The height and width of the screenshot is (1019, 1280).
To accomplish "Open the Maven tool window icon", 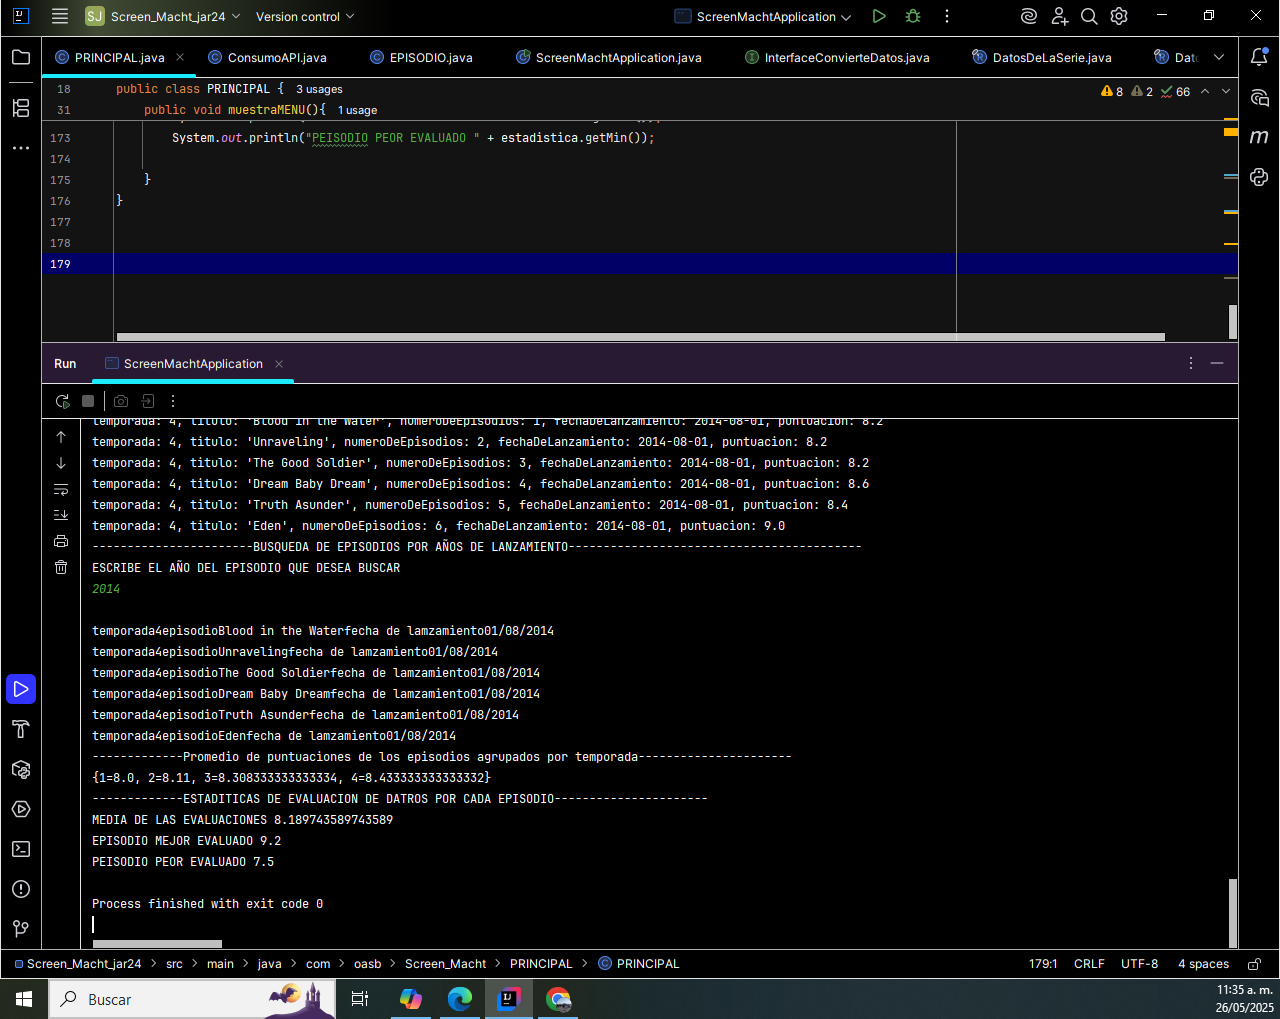I will (x=1260, y=137).
